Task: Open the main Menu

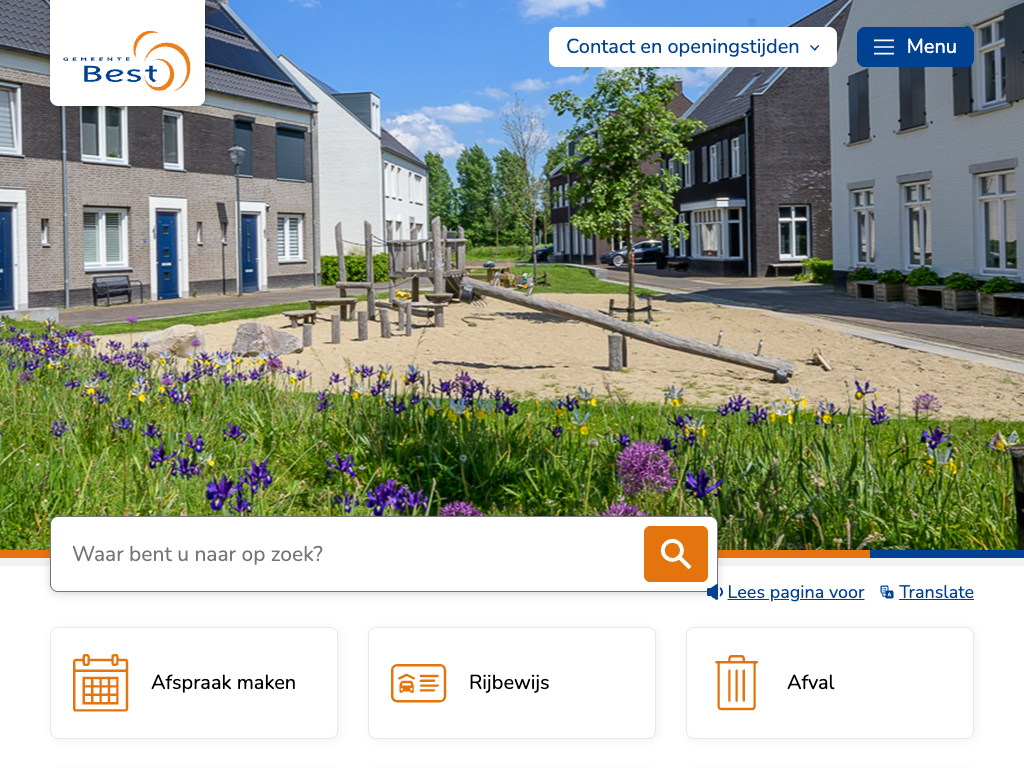Action: coord(914,47)
